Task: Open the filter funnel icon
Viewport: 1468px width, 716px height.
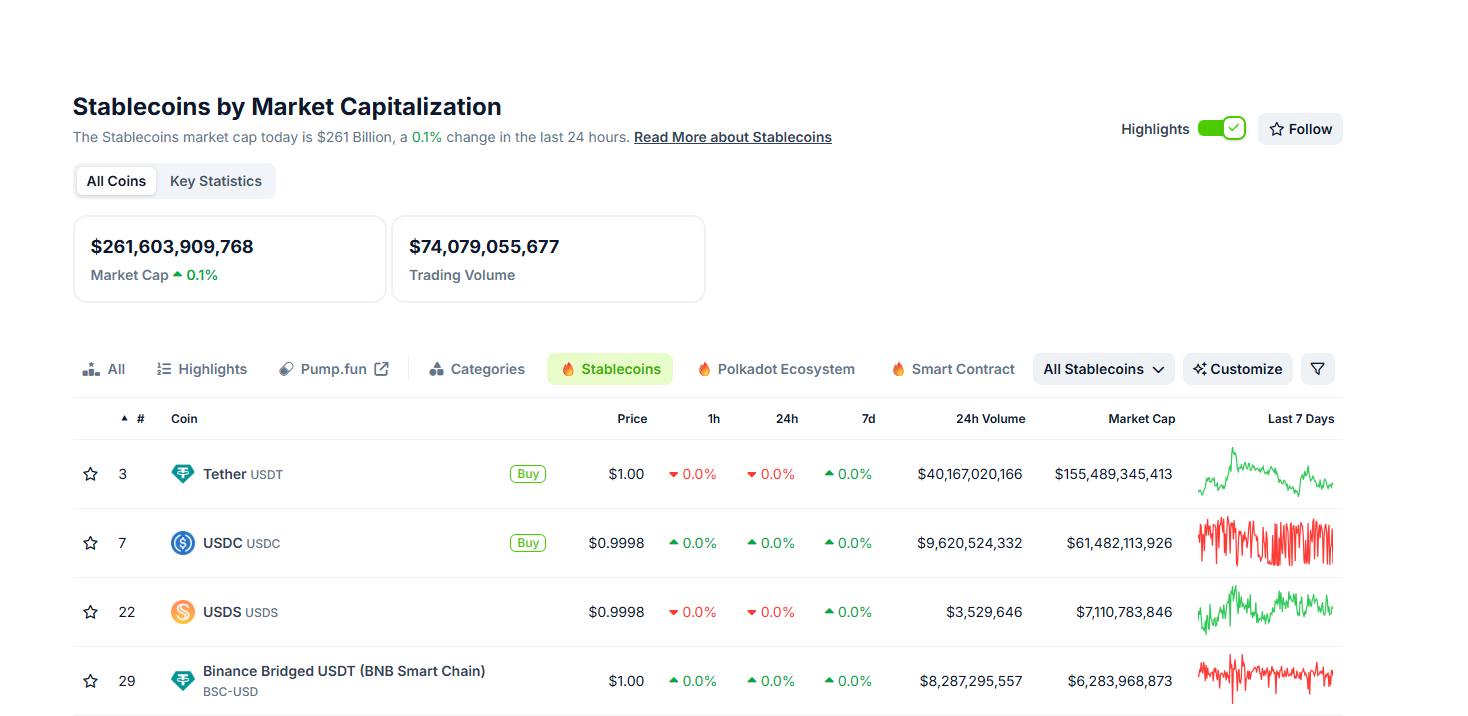Action: (x=1317, y=369)
